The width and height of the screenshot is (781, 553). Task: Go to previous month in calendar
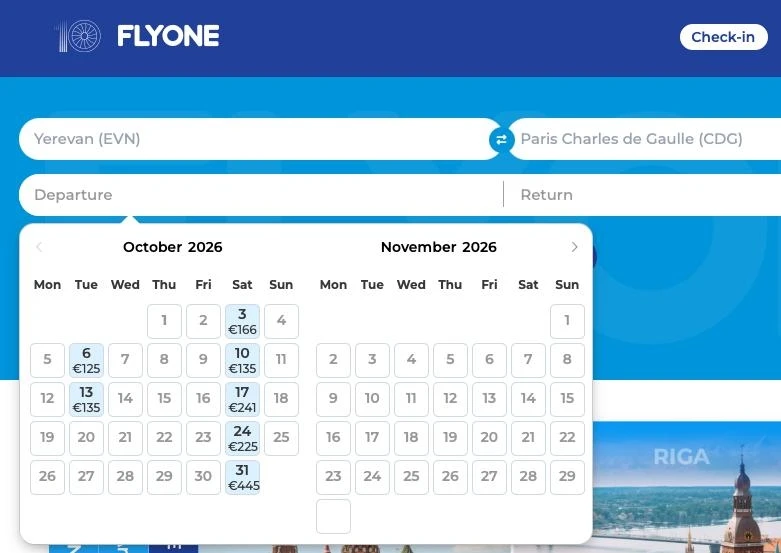[39, 247]
